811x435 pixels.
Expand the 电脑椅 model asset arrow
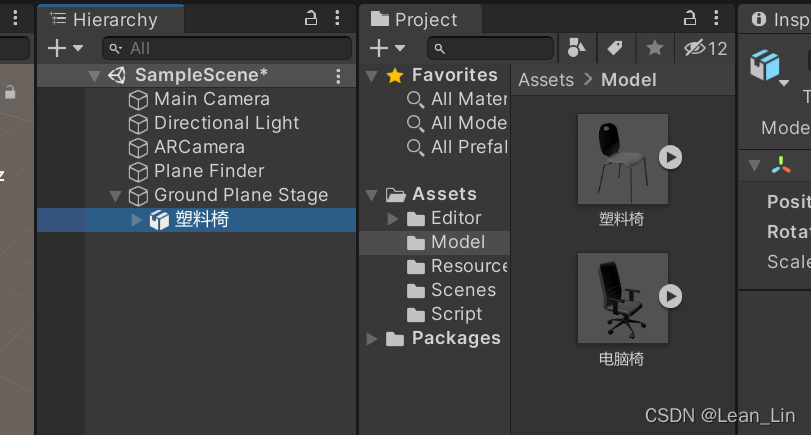(671, 296)
